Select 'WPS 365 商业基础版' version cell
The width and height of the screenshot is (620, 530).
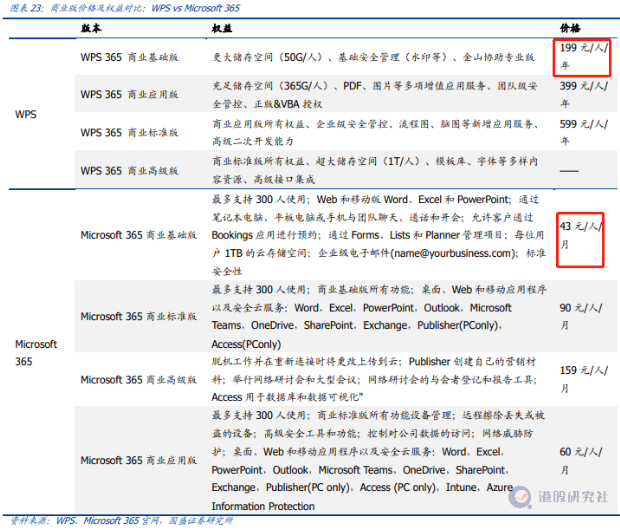129,57
